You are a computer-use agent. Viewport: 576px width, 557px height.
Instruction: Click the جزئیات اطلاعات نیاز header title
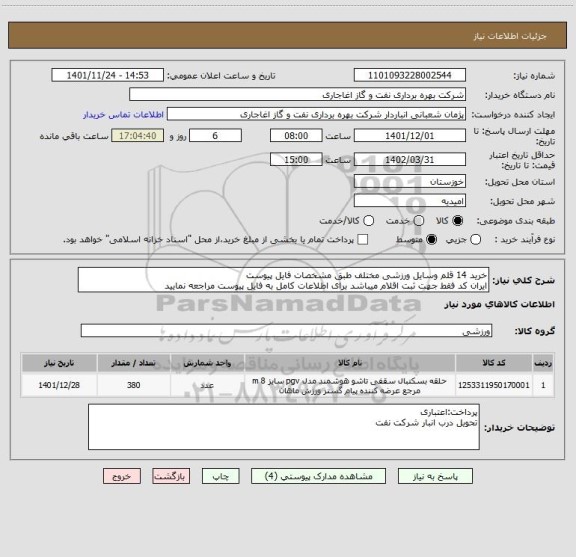[510, 36]
